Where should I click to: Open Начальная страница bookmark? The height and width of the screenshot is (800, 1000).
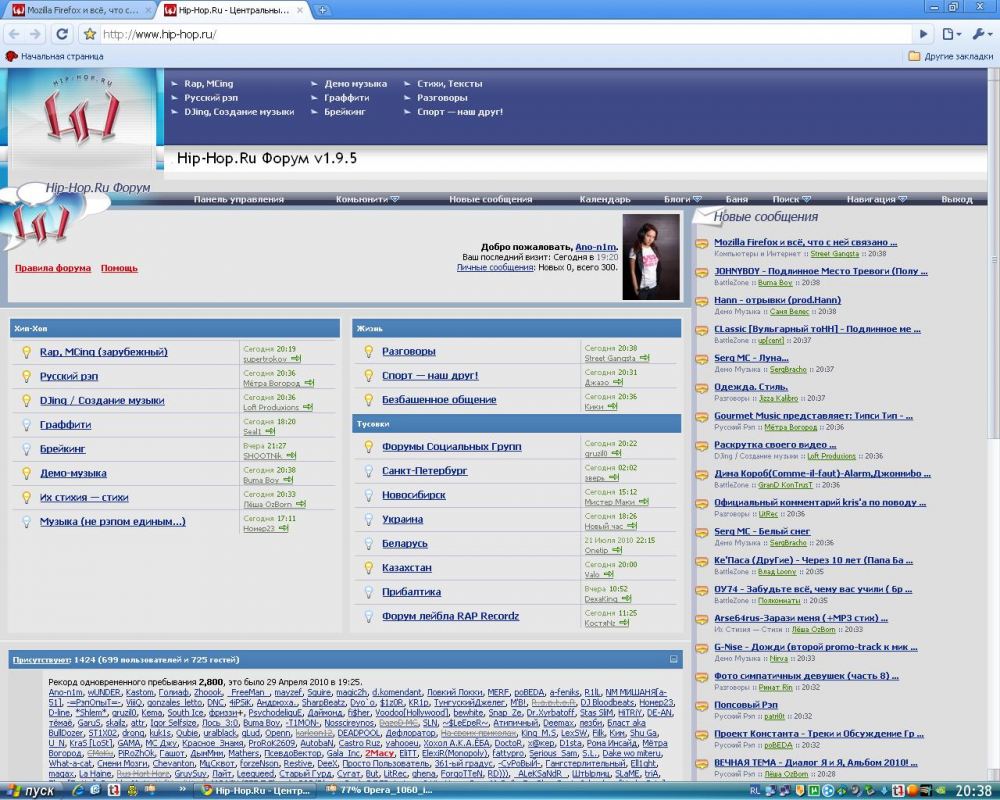55,56
